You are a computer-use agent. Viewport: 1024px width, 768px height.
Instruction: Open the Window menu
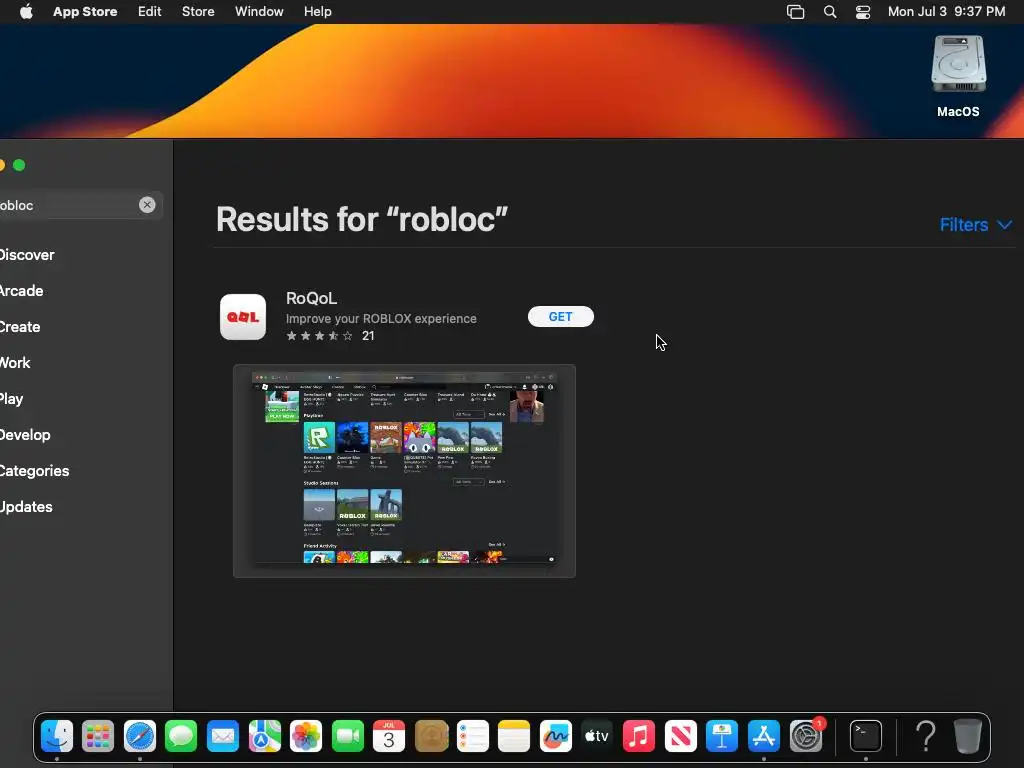coord(259,12)
